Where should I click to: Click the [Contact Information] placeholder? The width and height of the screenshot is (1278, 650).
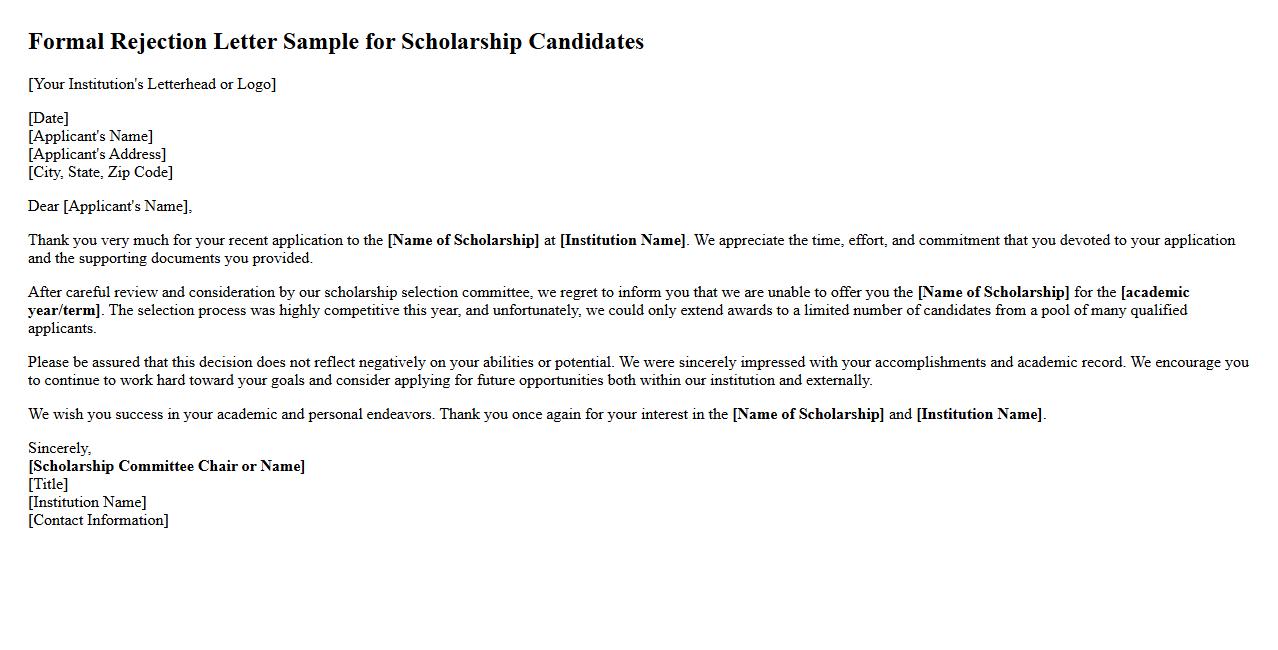coord(98,520)
